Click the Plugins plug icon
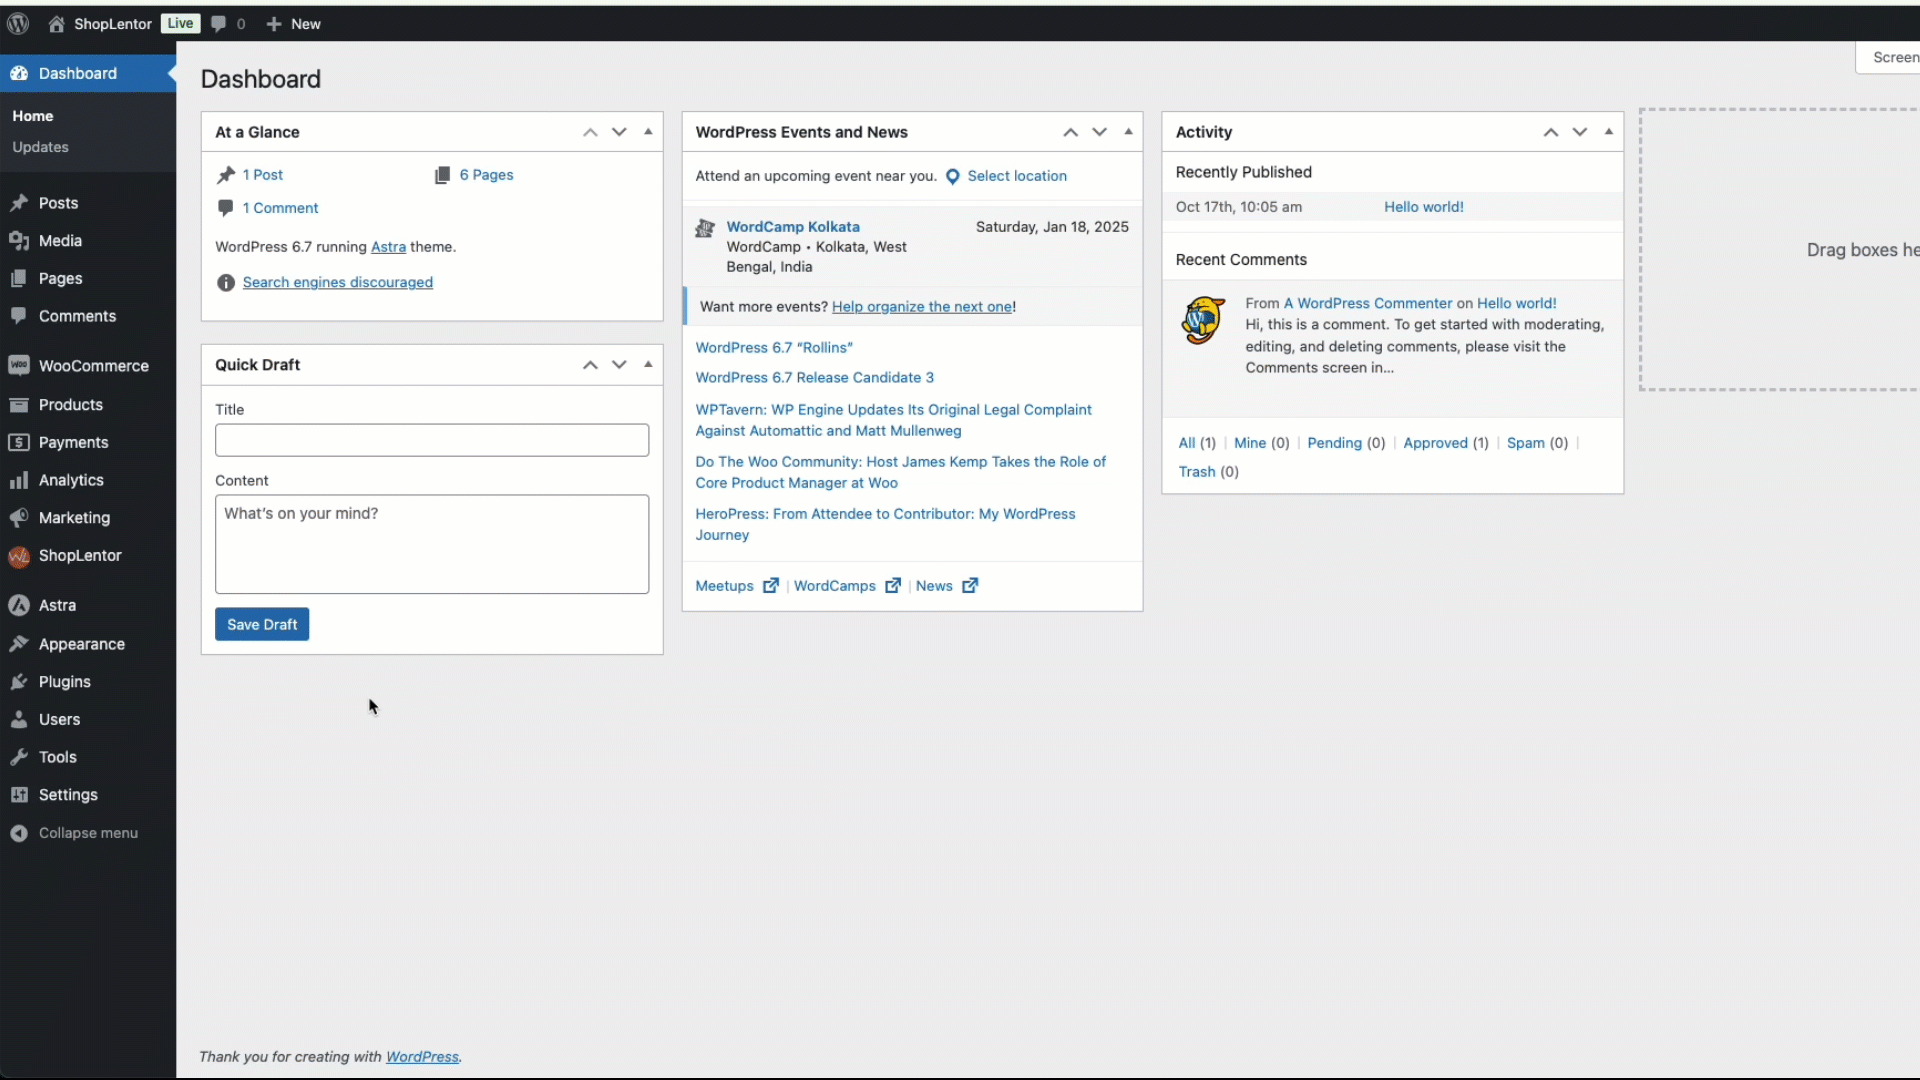Image resolution: width=1920 pixels, height=1080 pixels. point(19,682)
